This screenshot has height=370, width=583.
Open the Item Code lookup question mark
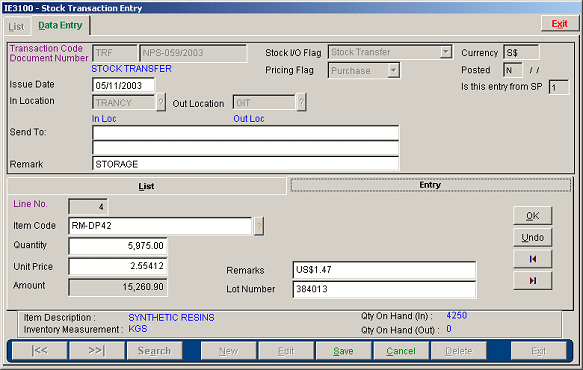259,226
